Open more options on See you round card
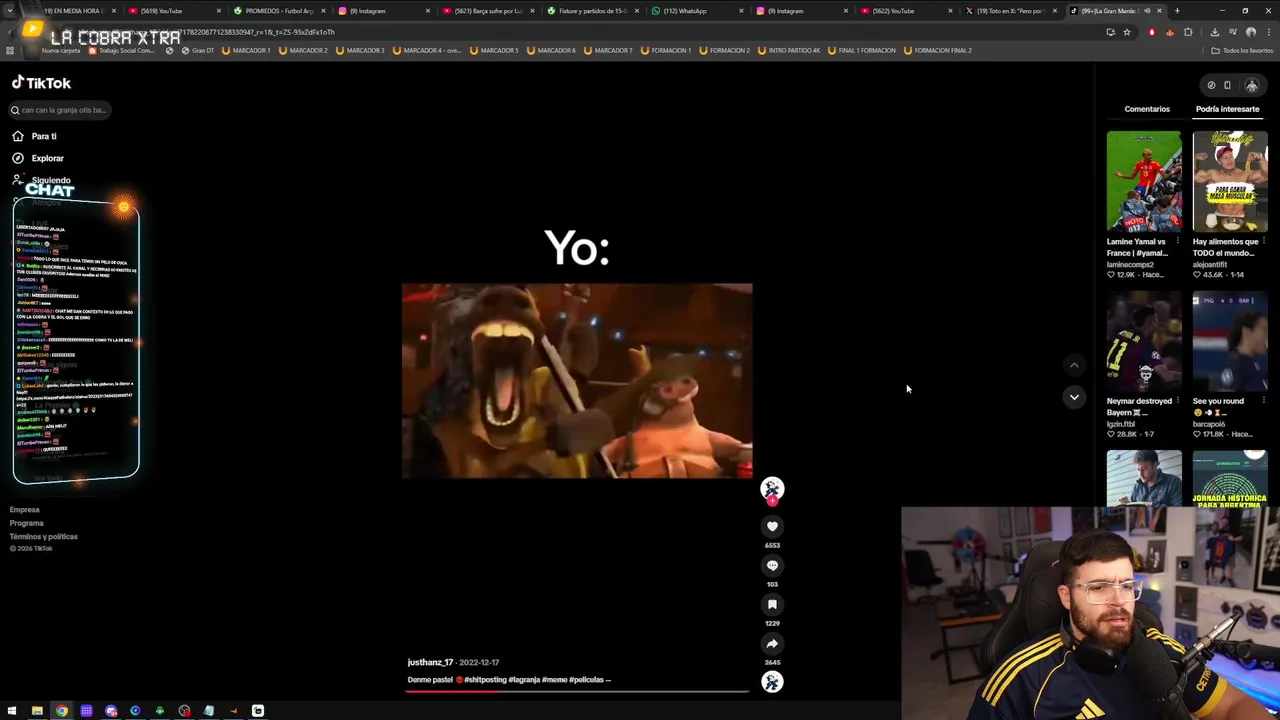The width and height of the screenshot is (1280, 720). 1264,401
